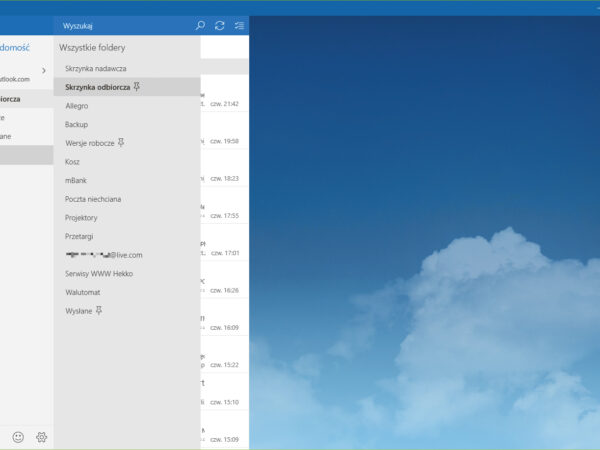600x450 pixels.
Task: Click the search magnifier icon
Action: pos(201,25)
